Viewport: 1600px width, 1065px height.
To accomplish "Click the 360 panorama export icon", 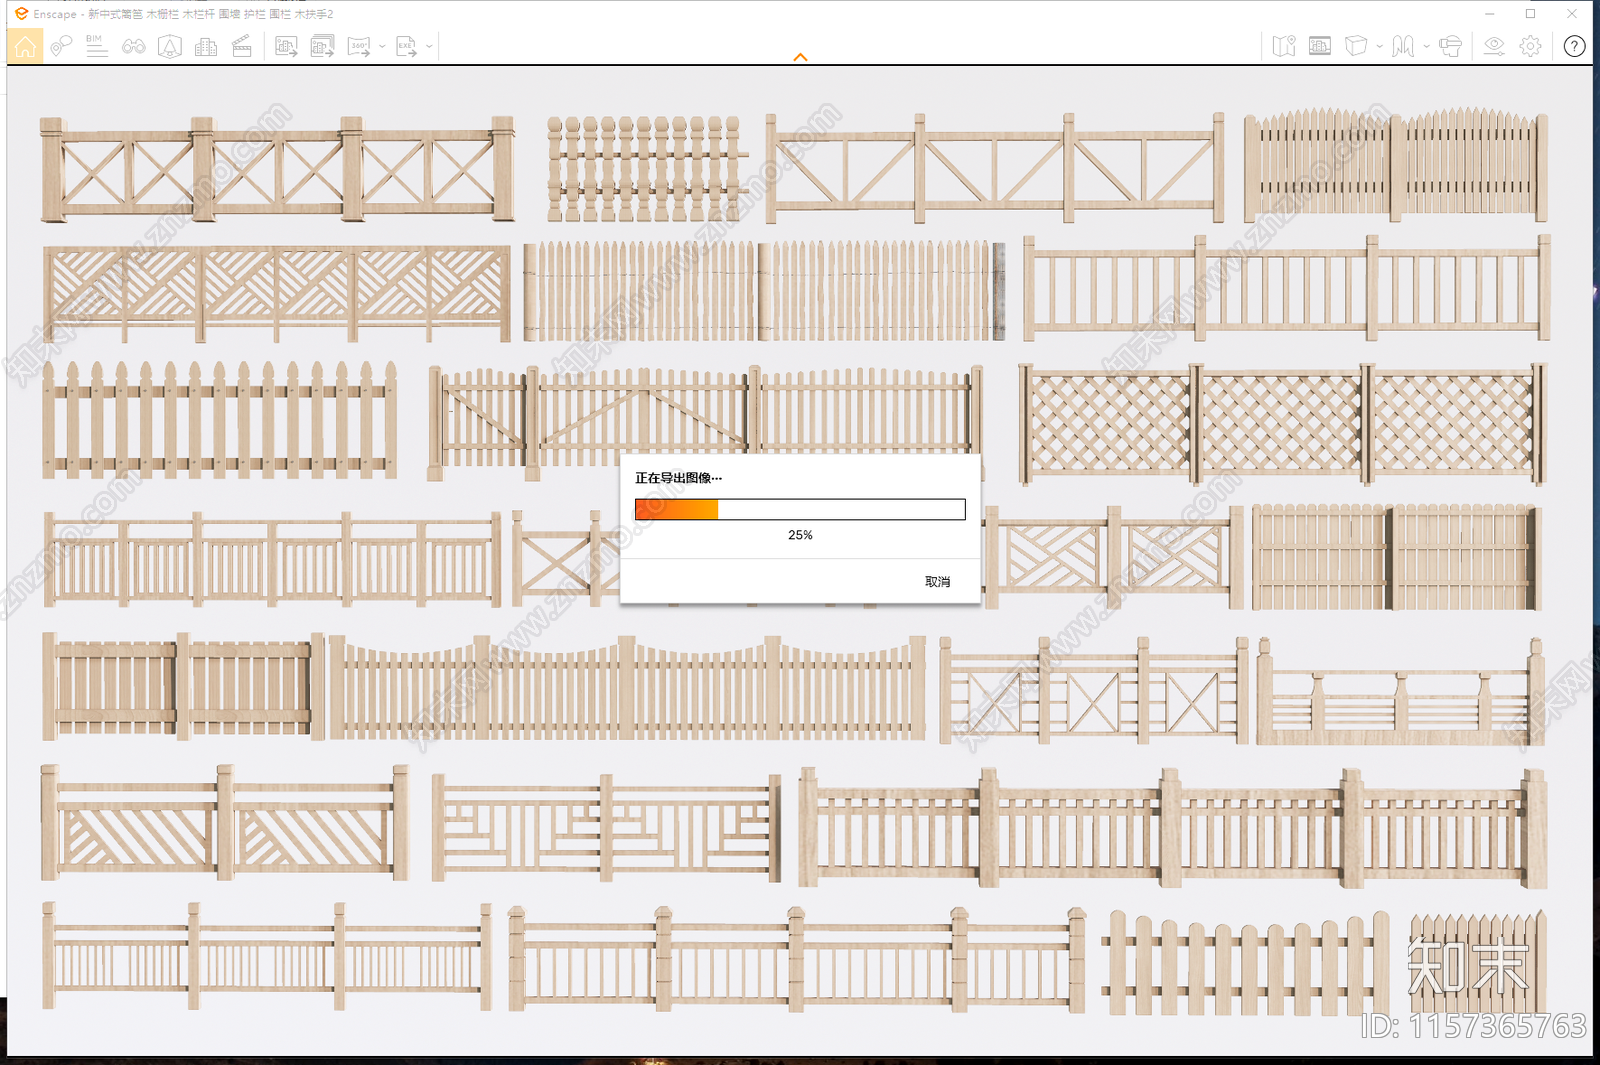I will (359, 46).
